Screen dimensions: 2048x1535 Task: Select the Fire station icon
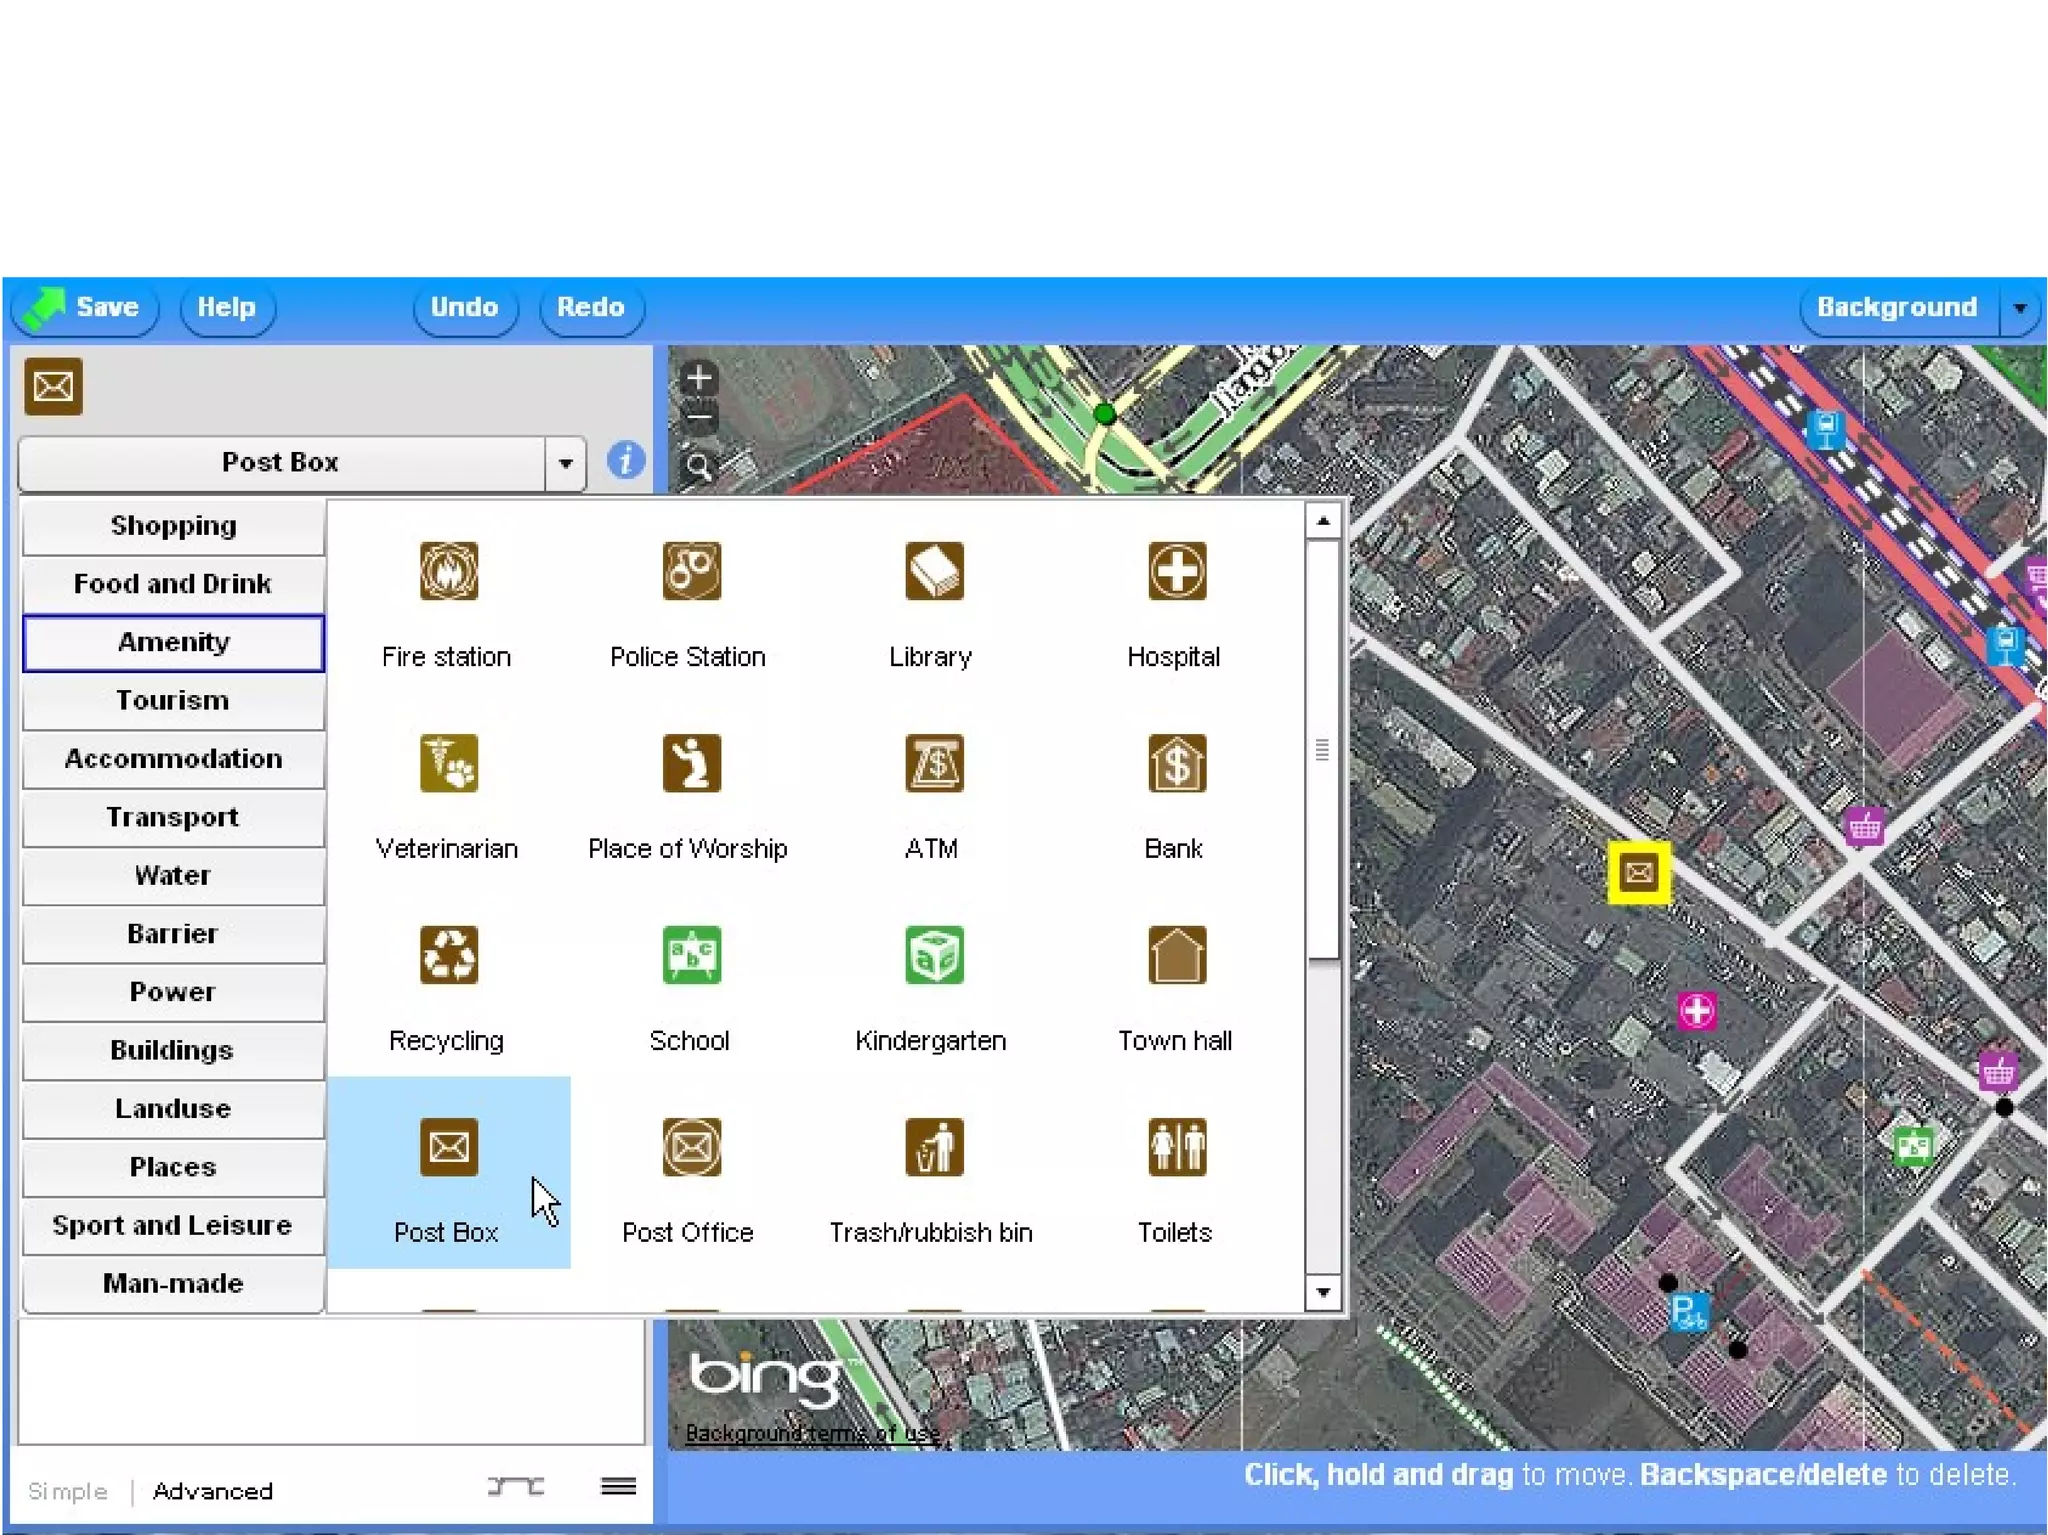(x=448, y=571)
